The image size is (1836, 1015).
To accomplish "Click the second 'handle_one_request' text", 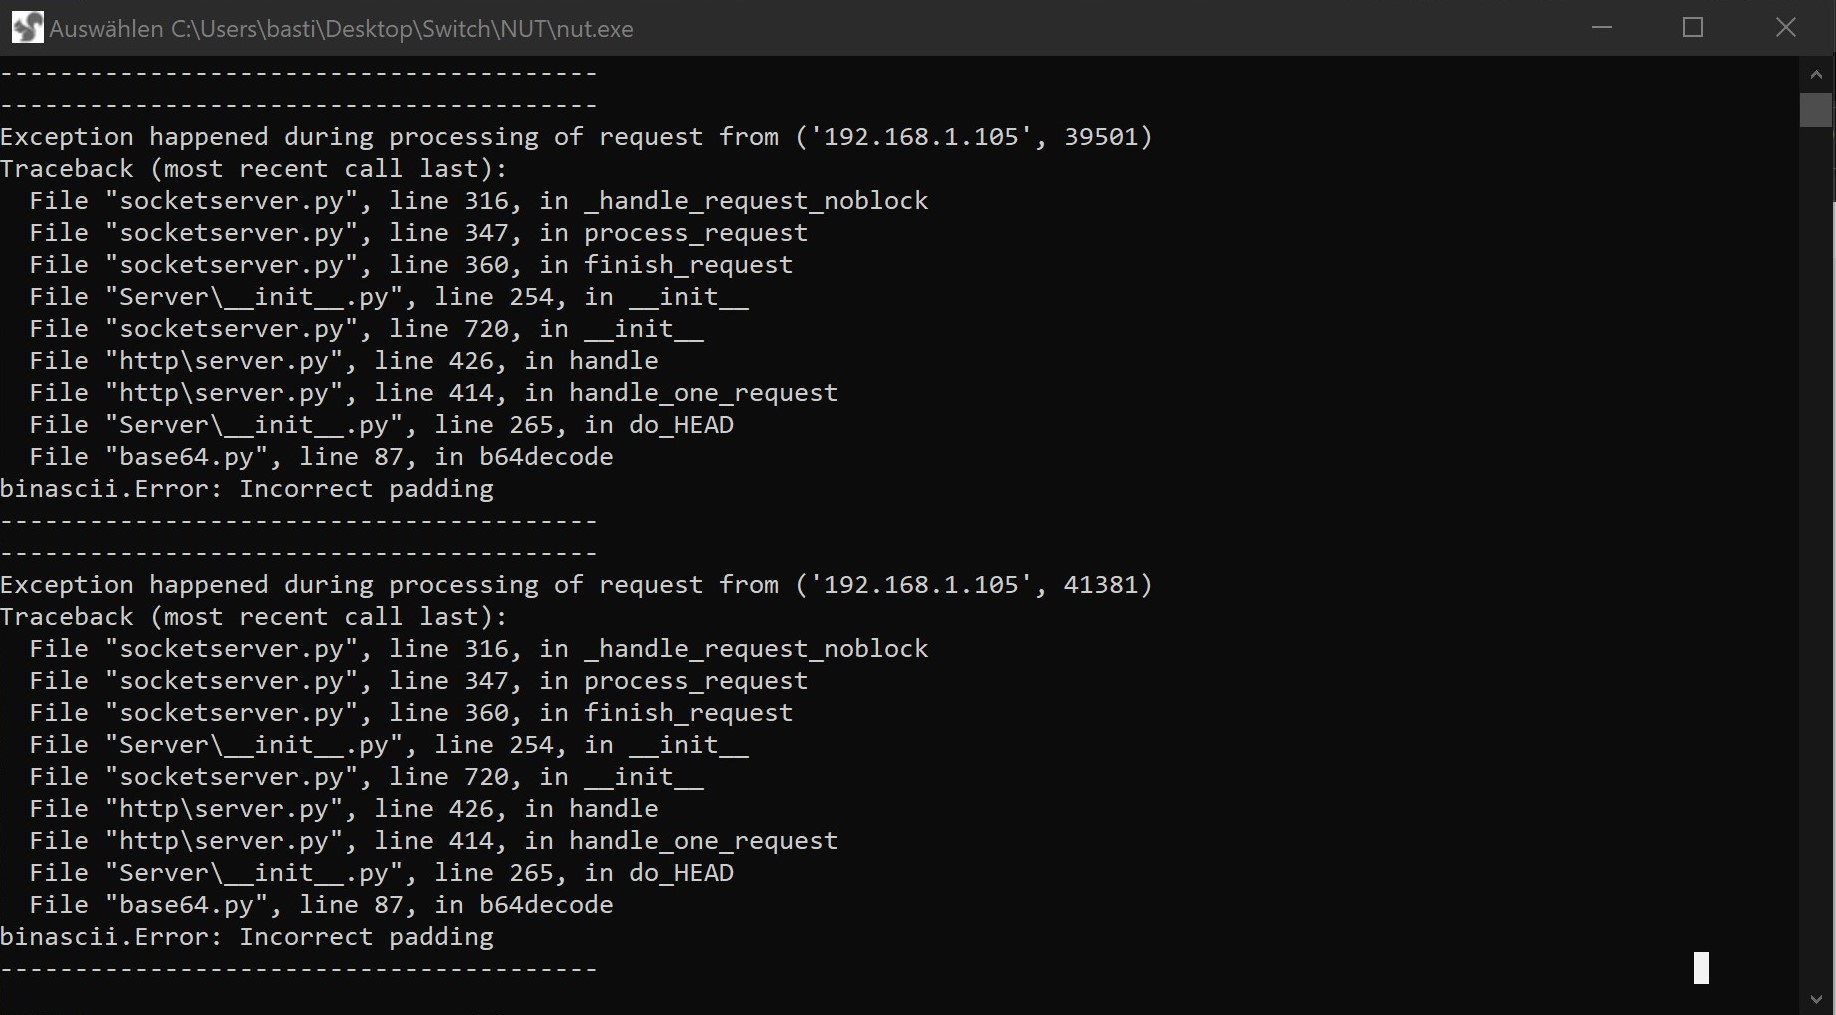I will [704, 841].
